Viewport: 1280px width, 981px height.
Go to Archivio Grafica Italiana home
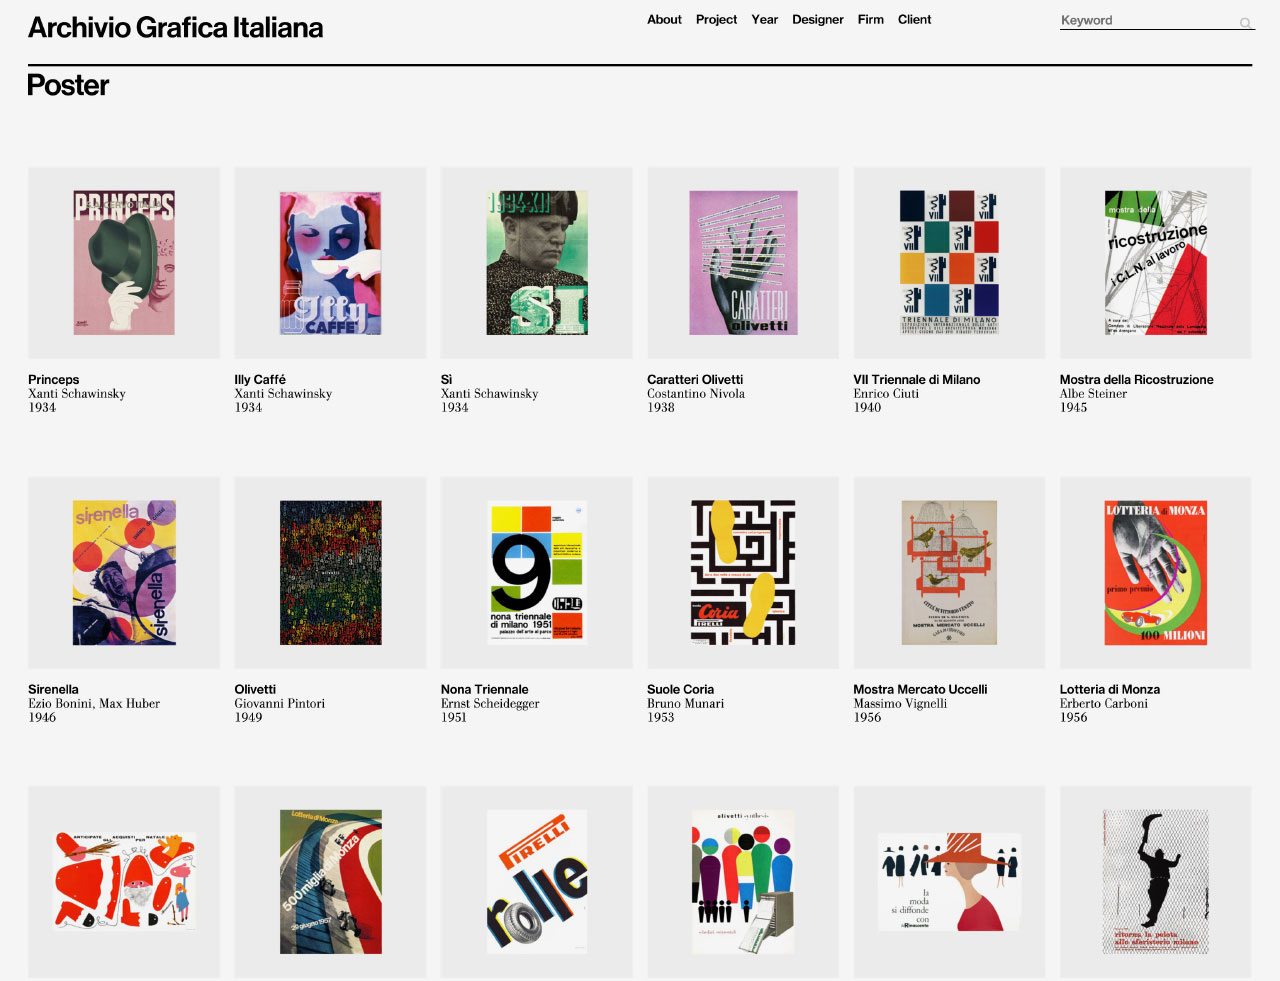point(175,28)
